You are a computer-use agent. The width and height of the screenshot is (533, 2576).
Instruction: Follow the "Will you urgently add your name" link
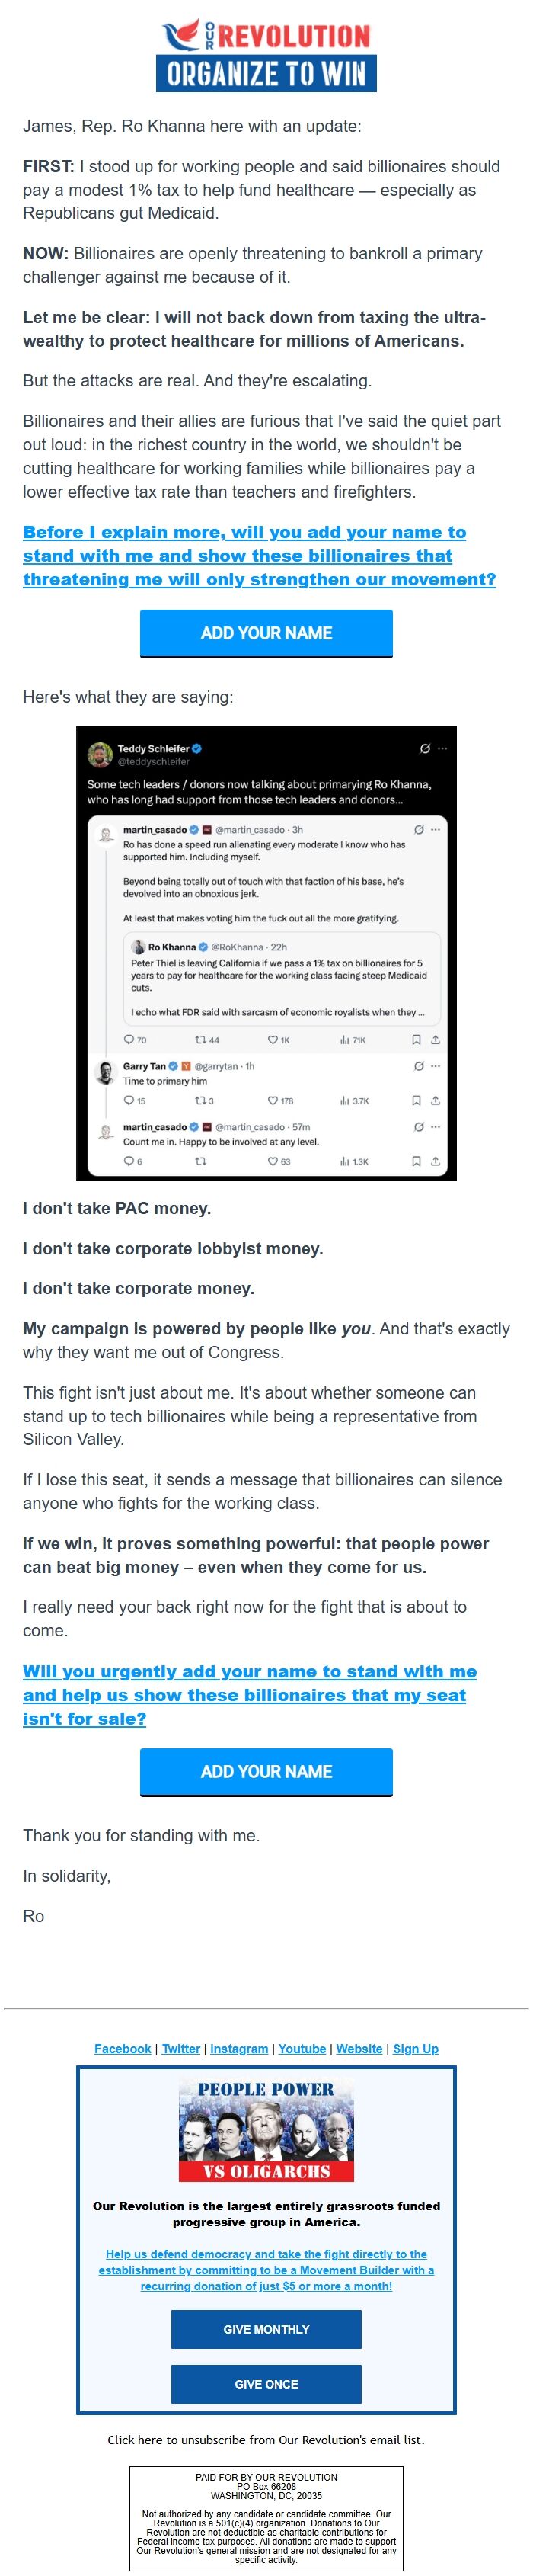pos(249,1694)
